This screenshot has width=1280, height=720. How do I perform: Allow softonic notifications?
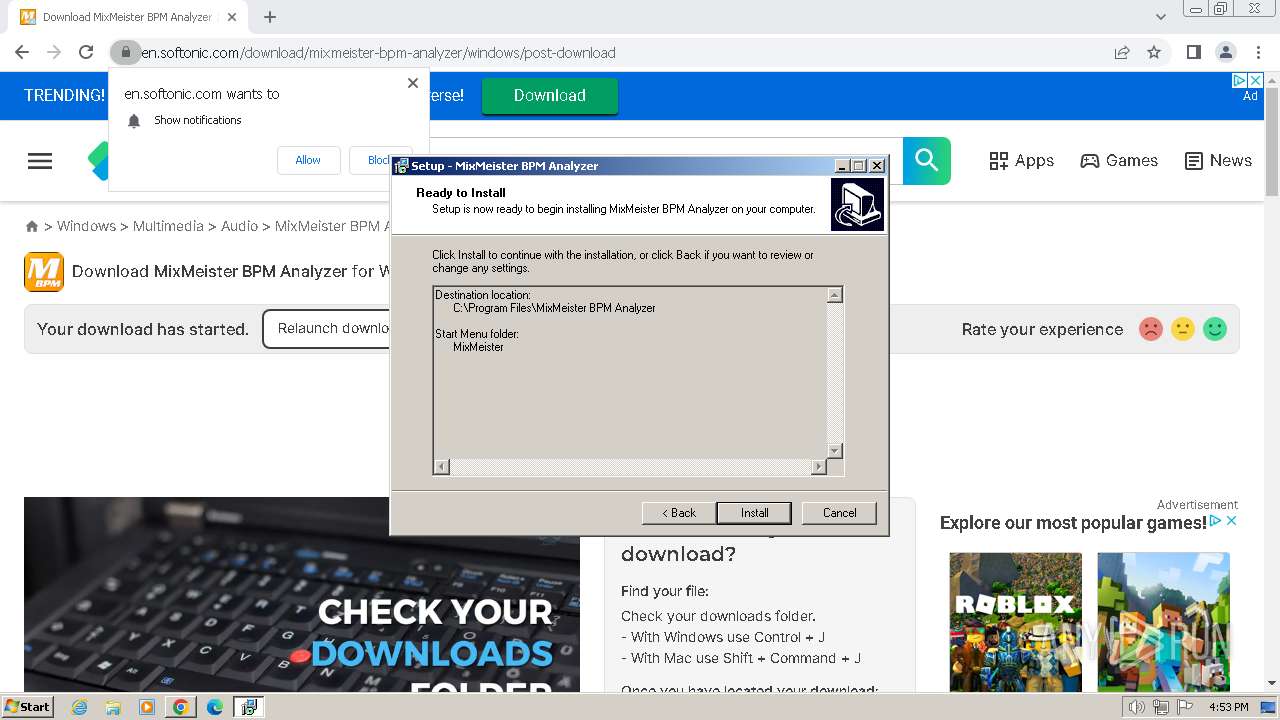coord(308,160)
